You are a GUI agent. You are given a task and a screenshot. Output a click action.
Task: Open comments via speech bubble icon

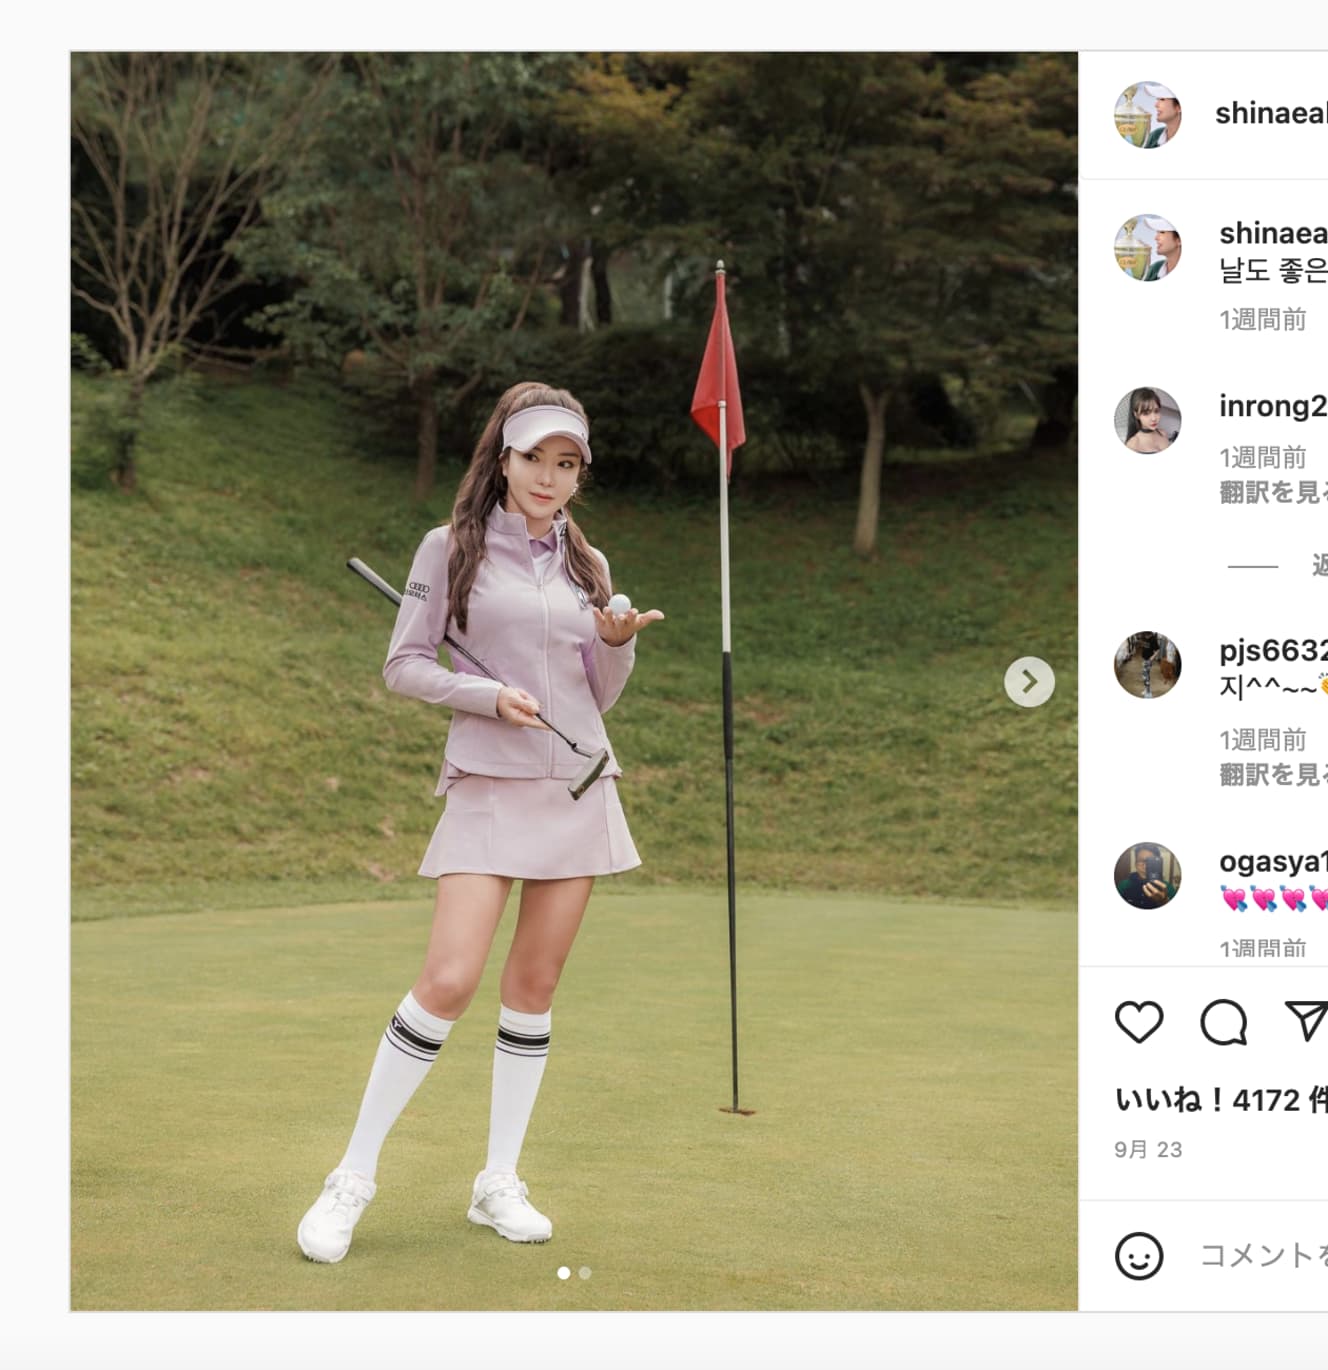[x=1223, y=1022]
